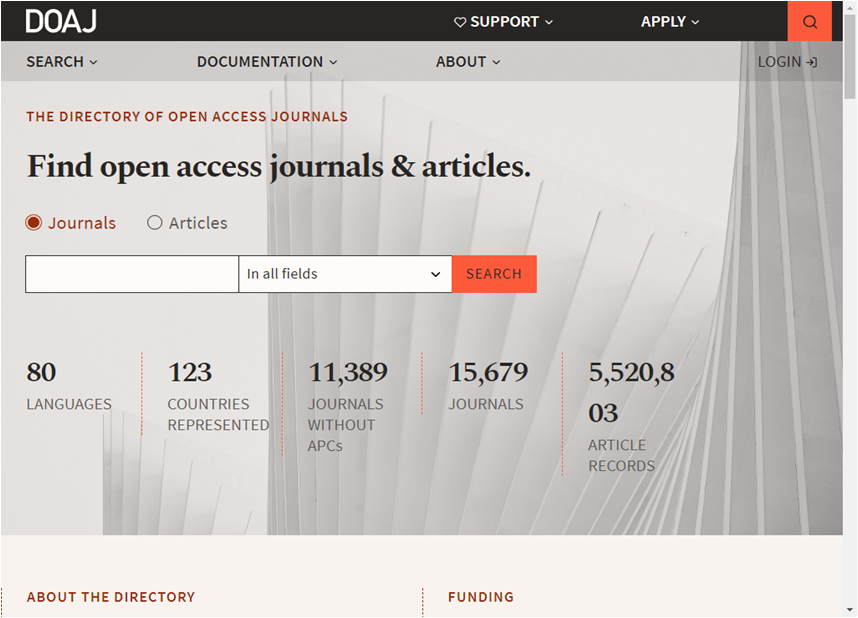Image resolution: width=858 pixels, height=618 pixels.
Task: Click the article records number
Action: pyautogui.click(x=631, y=392)
